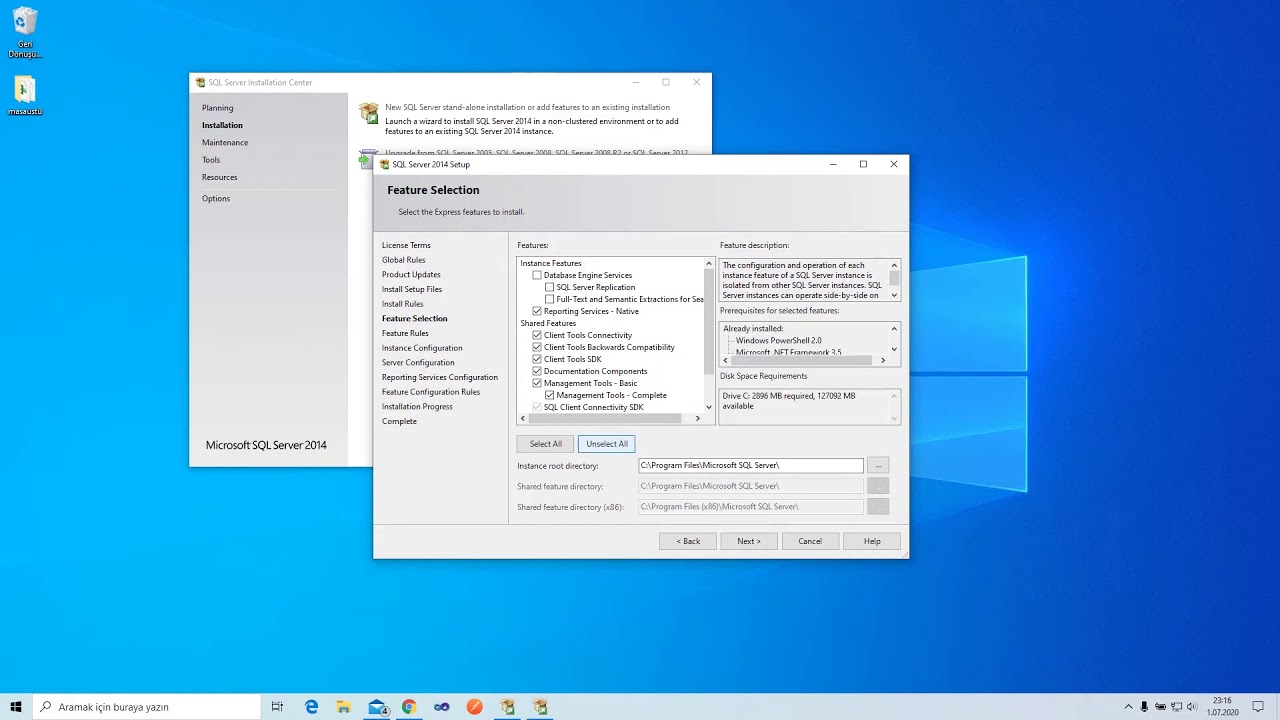Viewport: 1280px width, 720px height.
Task: Click the Instance Configuration wizard step
Action: pos(422,348)
